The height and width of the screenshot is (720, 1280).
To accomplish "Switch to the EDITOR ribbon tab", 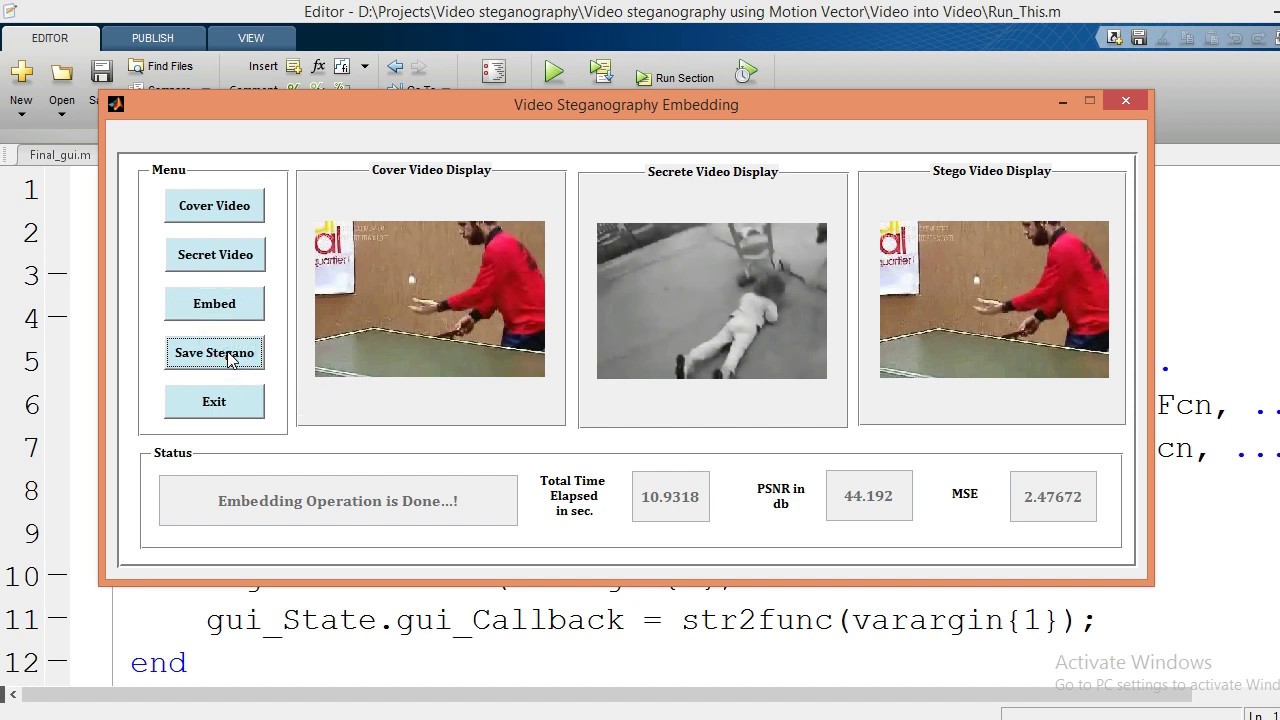I will tap(50, 38).
